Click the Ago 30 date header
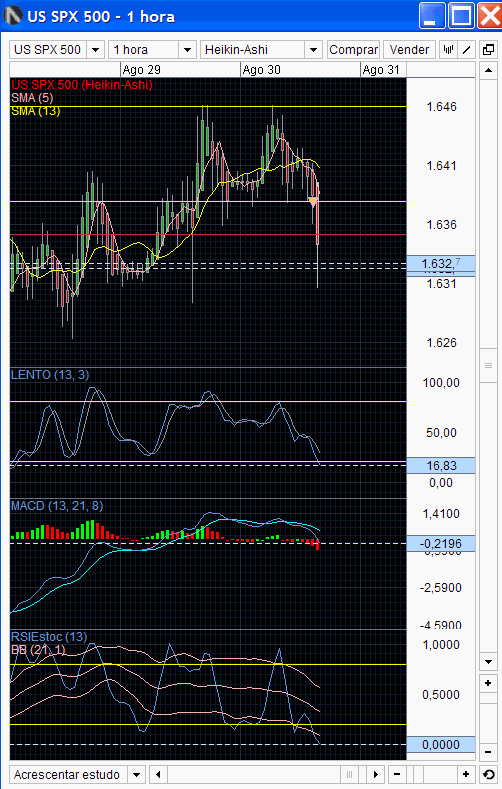The image size is (502, 789). click(261, 70)
